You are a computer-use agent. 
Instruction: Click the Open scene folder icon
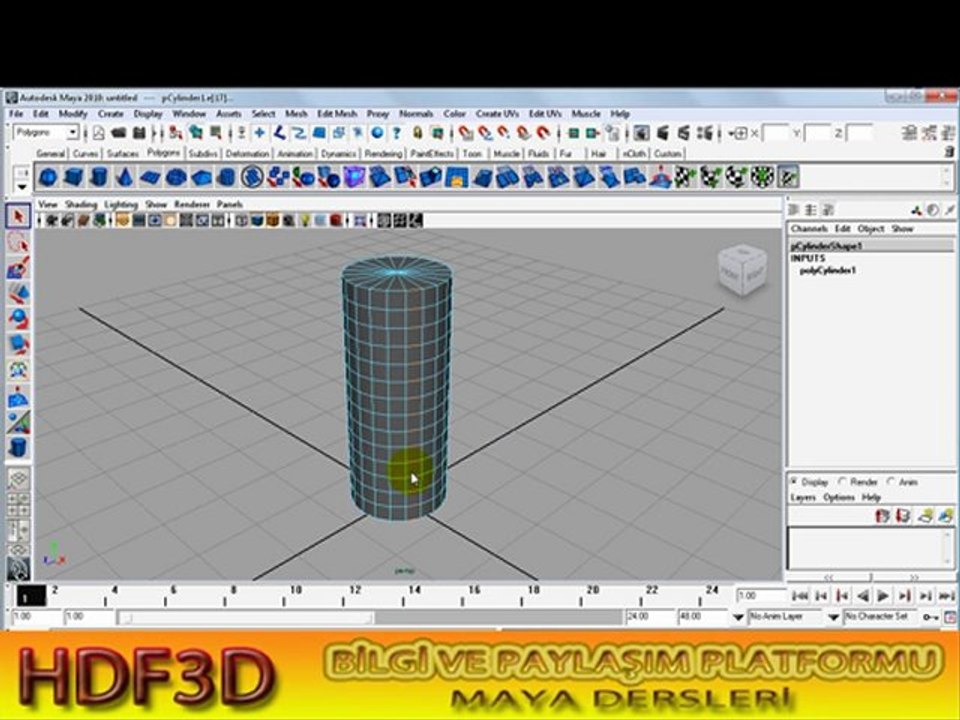(x=119, y=133)
